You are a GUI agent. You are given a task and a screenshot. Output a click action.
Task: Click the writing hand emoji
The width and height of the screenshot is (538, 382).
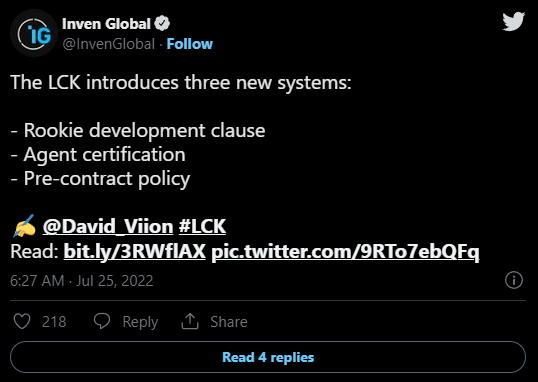point(24,226)
